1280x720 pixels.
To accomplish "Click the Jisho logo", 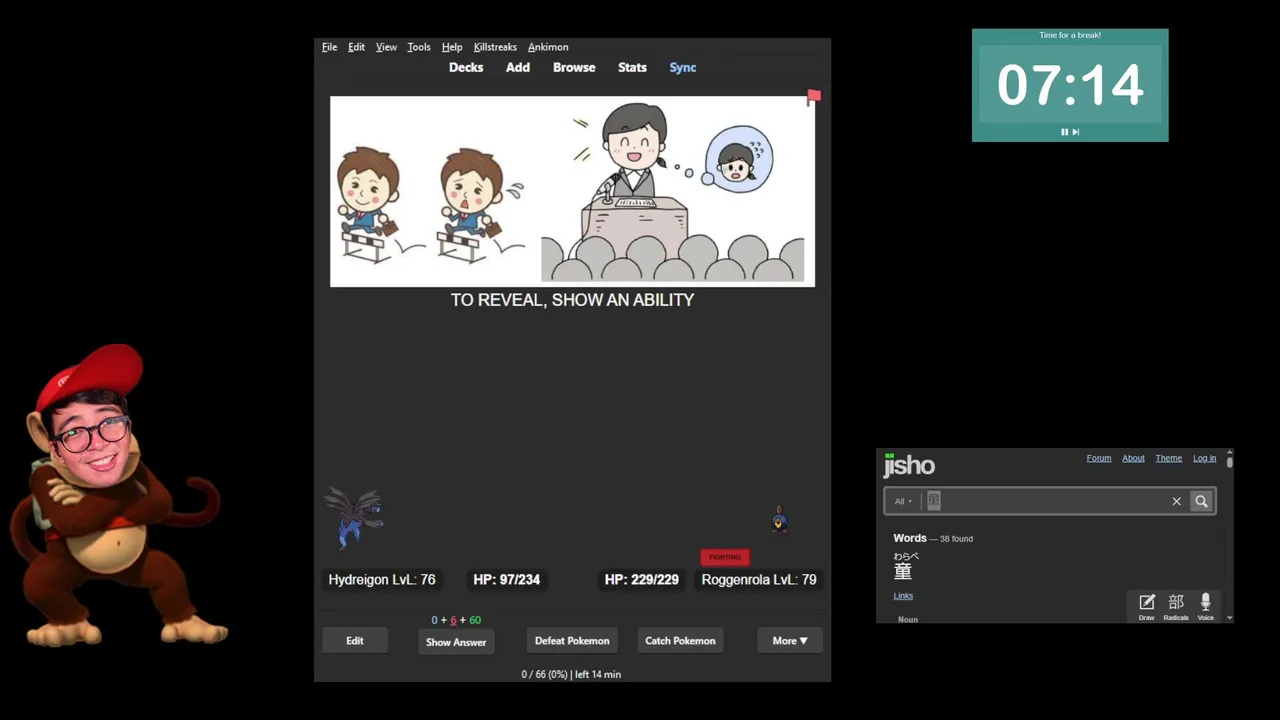I will (x=909, y=465).
